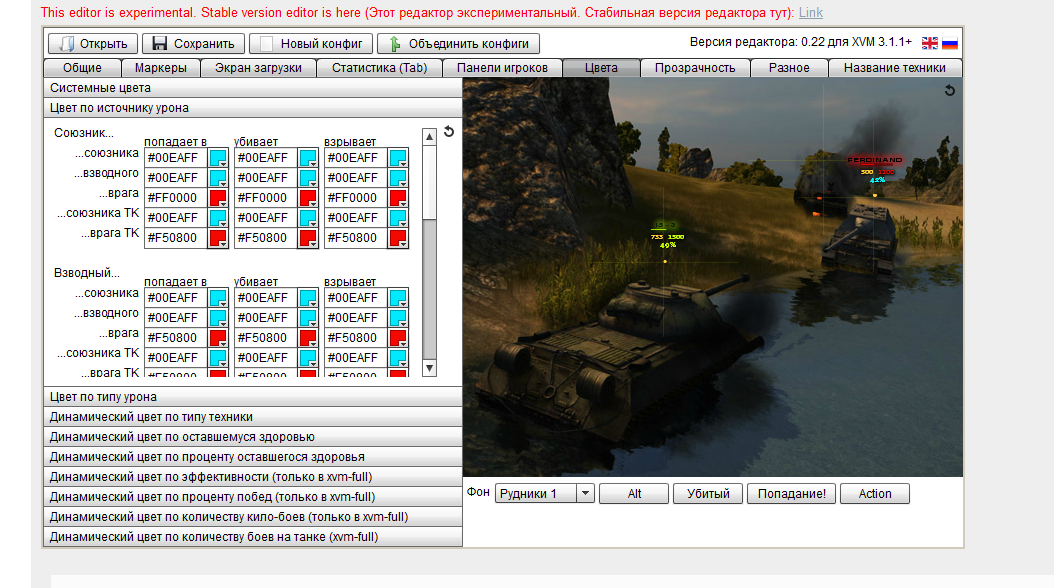Open the Открыть config button
1054x588 pixels.
(93, 44)
